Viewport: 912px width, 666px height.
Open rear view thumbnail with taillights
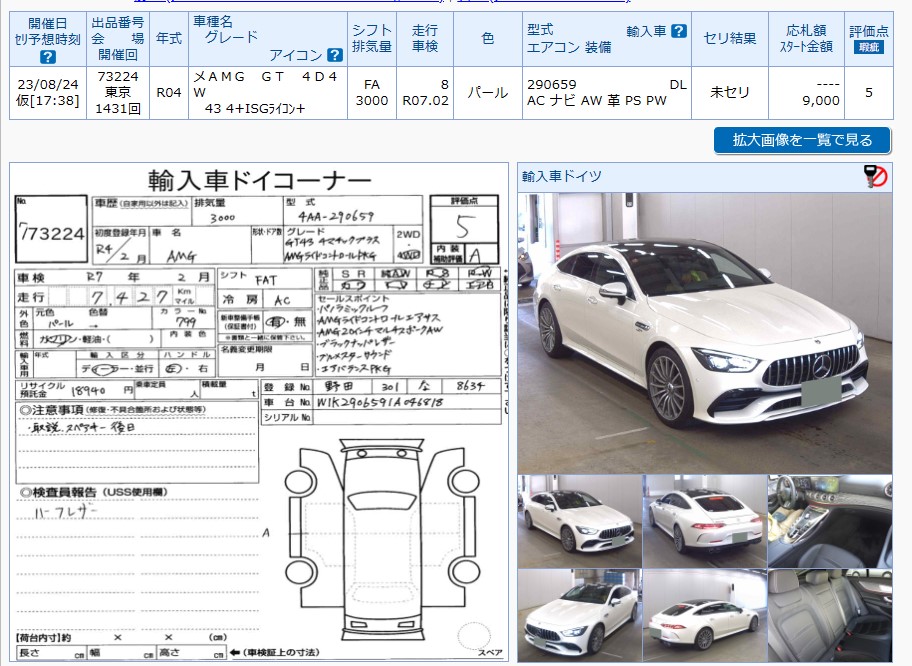(x=704, y=521)
